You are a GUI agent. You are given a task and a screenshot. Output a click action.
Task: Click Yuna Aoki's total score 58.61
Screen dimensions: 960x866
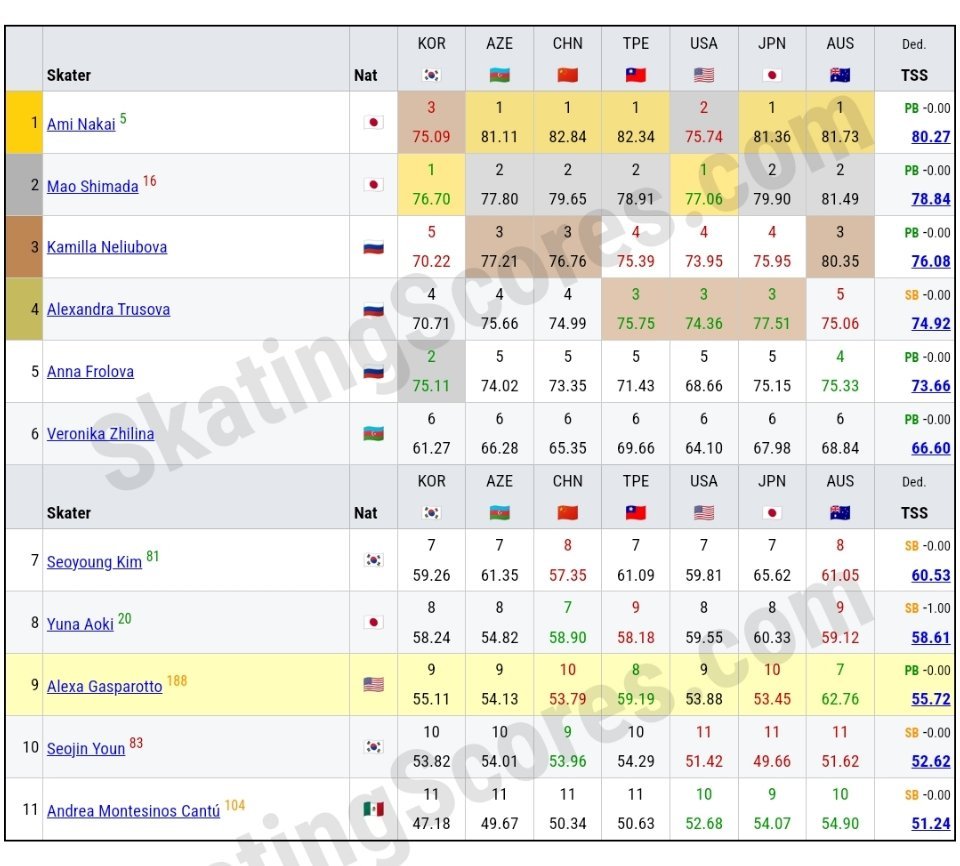coord(931,638)
